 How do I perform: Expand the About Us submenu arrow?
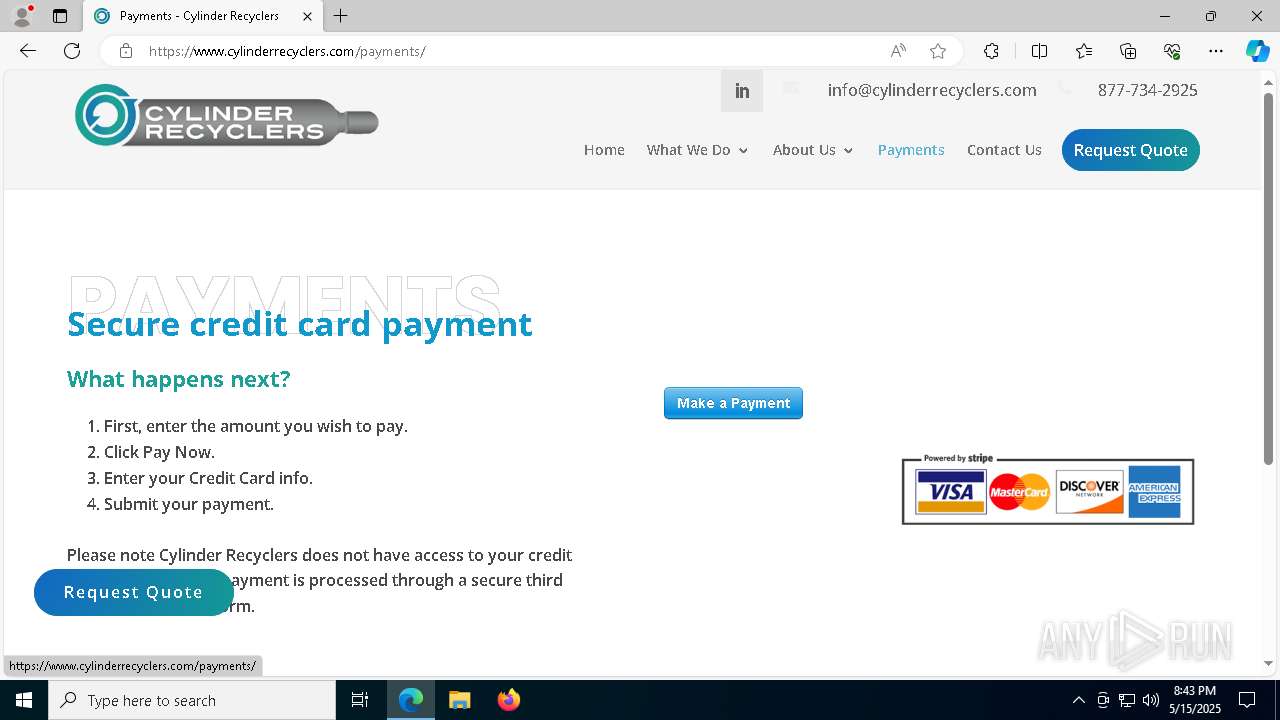tap(848, 151)
